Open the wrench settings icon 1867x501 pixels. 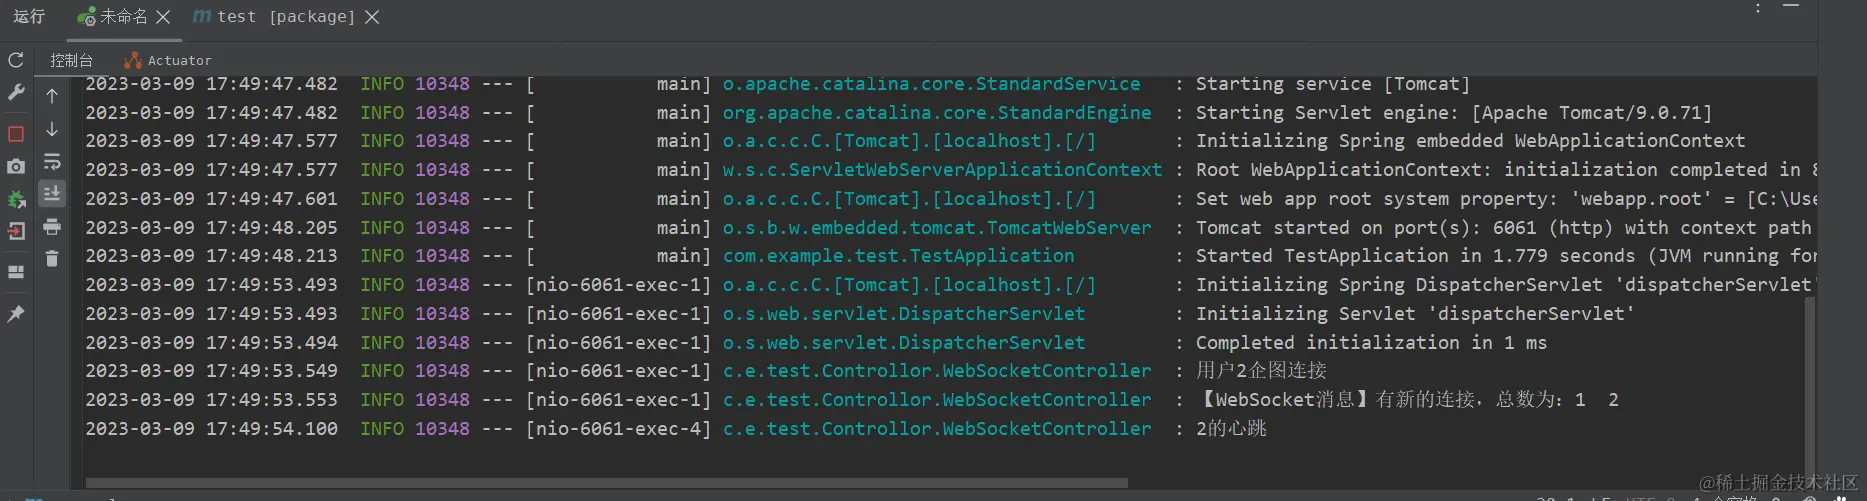pyautogui.click(x=16, y=92)
